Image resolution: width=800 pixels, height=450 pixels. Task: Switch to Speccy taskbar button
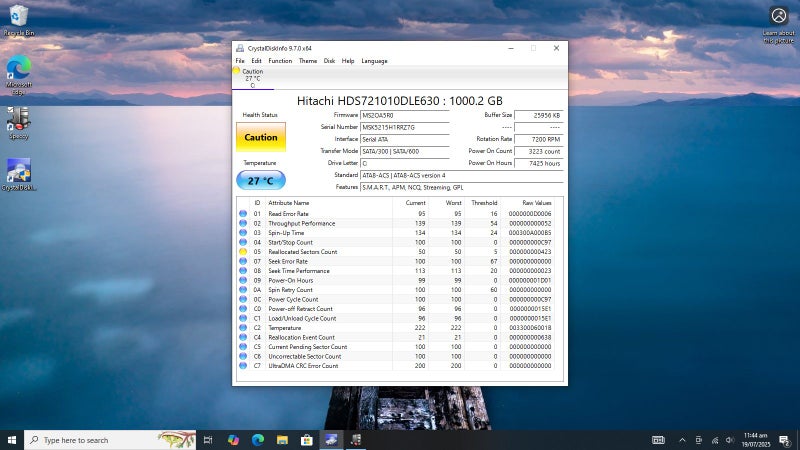pos(356,440)
